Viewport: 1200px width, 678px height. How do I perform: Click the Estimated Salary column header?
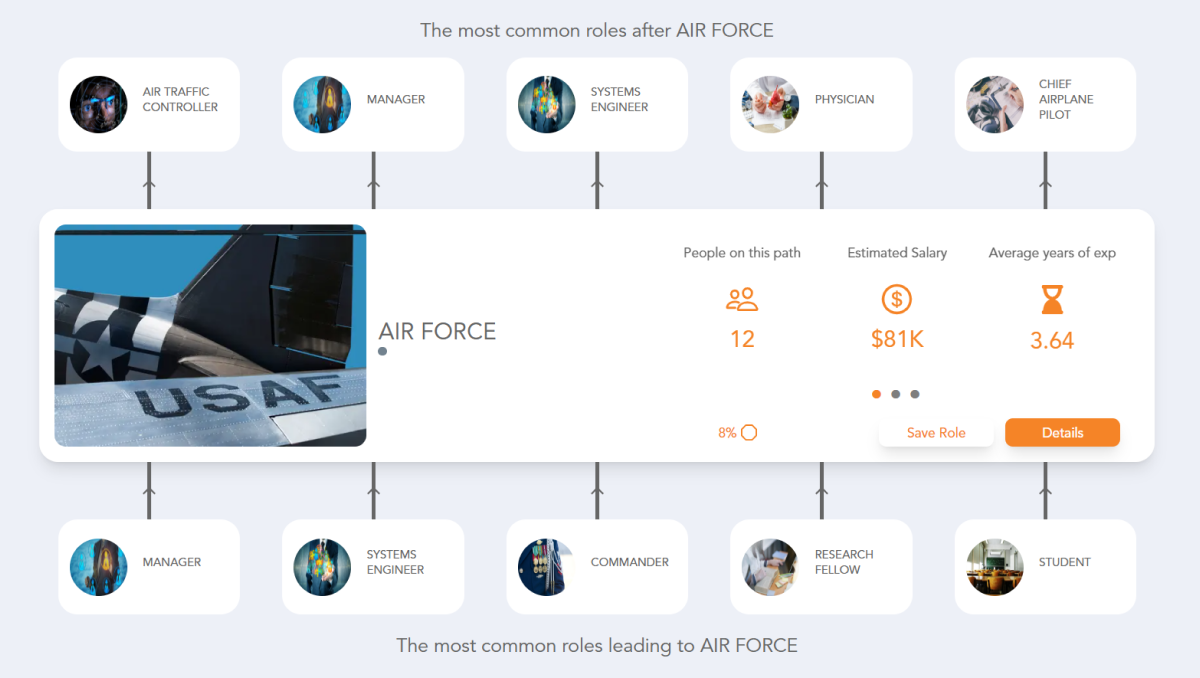point(896,253)
